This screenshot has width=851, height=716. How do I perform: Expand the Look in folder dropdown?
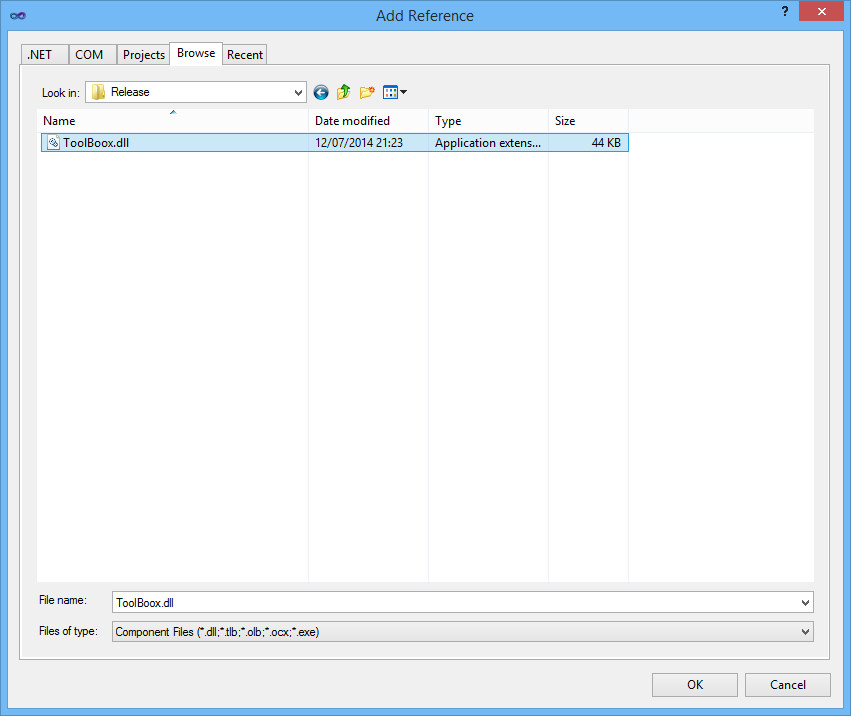coord(298,92)
